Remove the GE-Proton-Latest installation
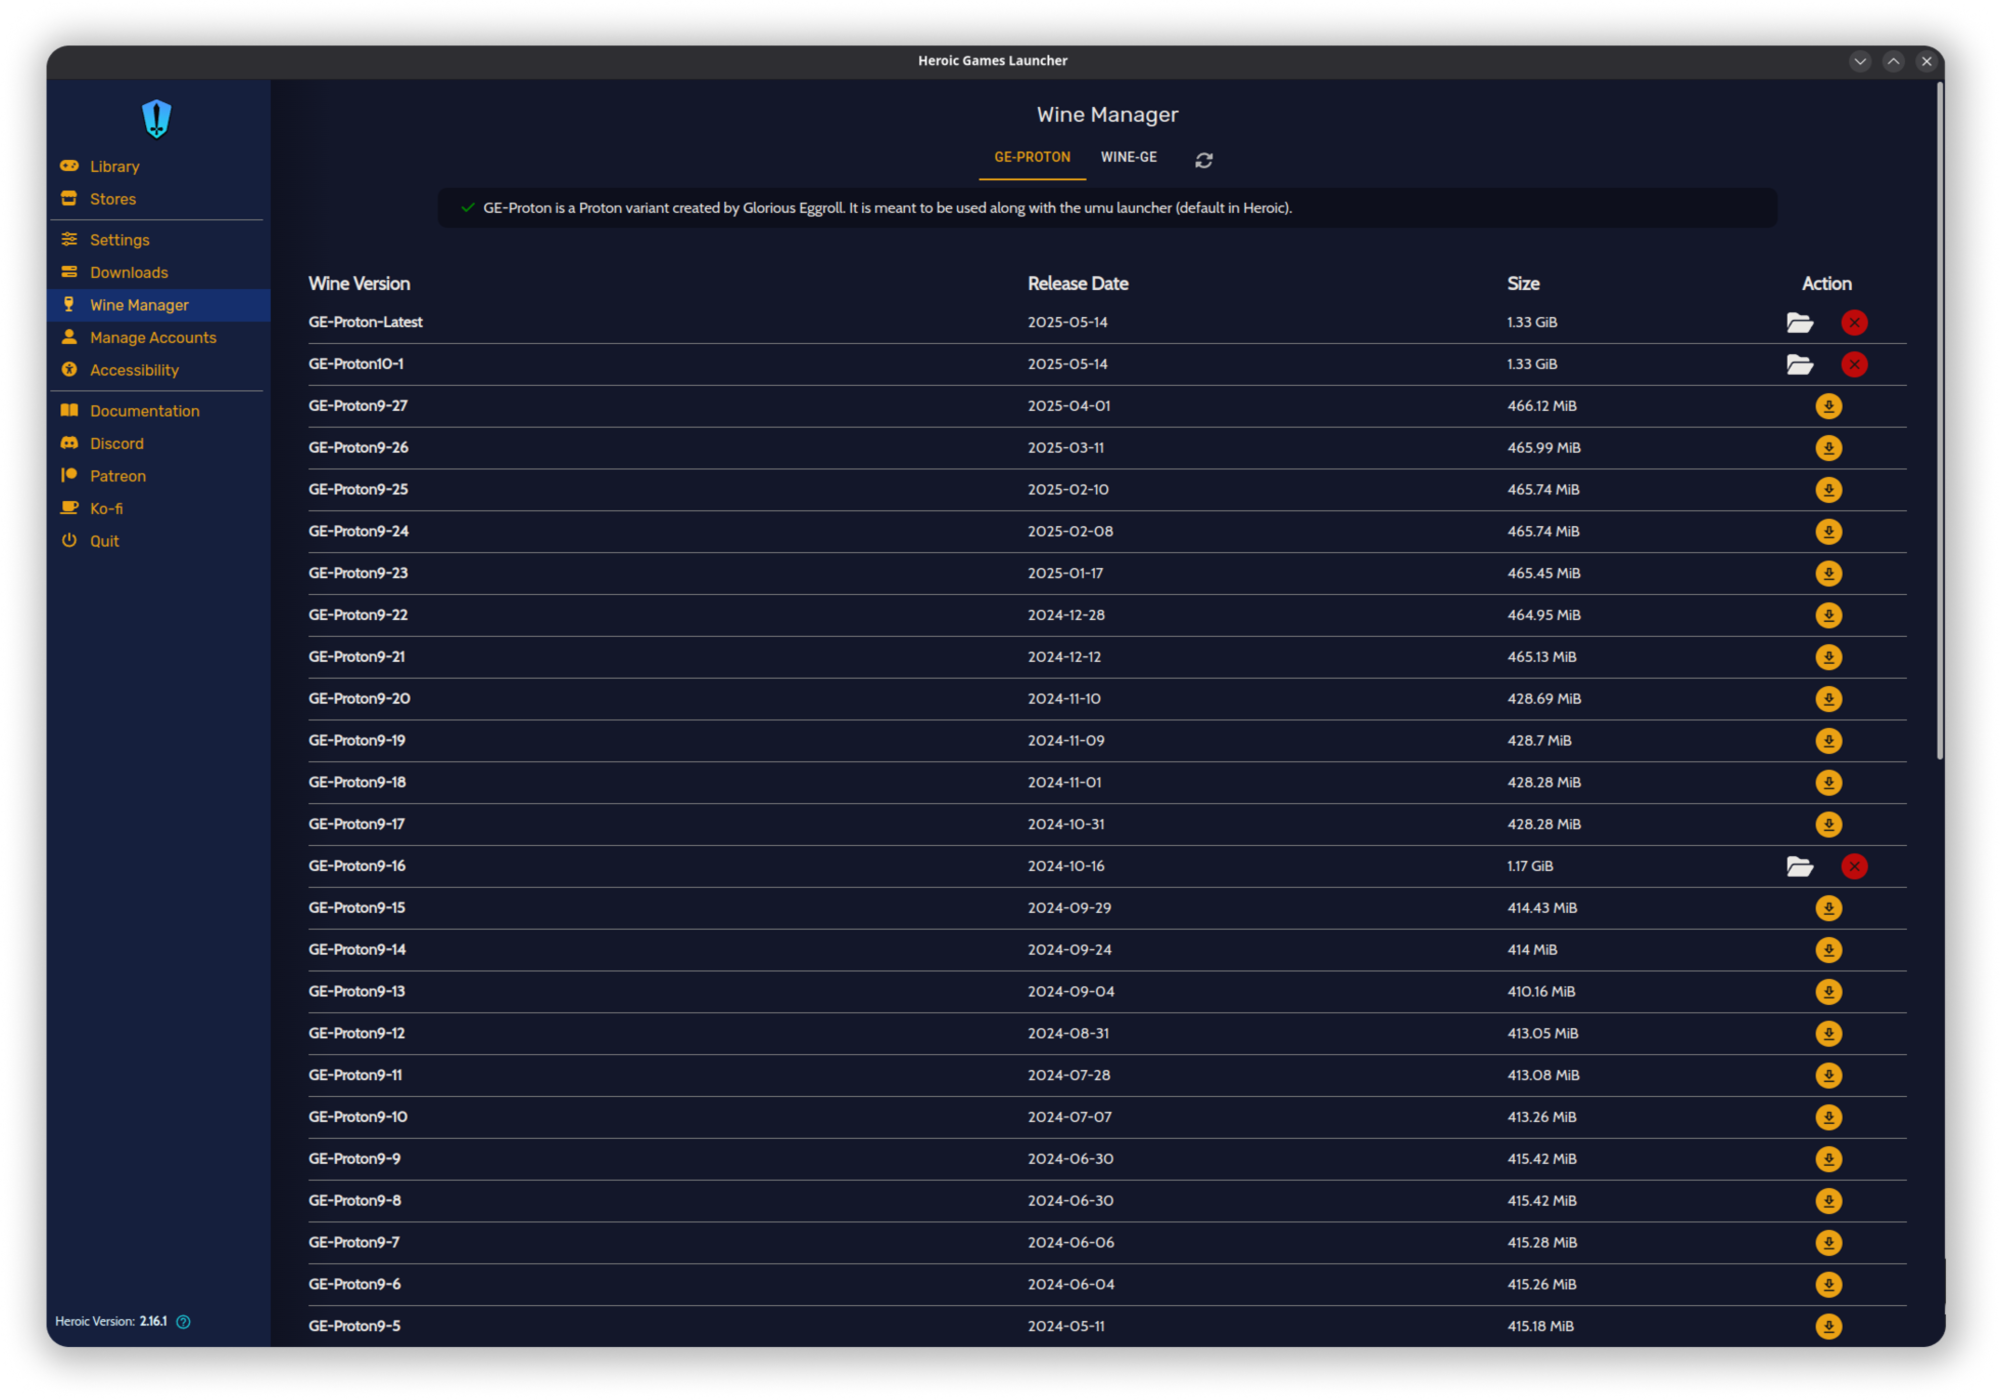The height and width of the screenshot is (1400, 2000). point(1854,323)
